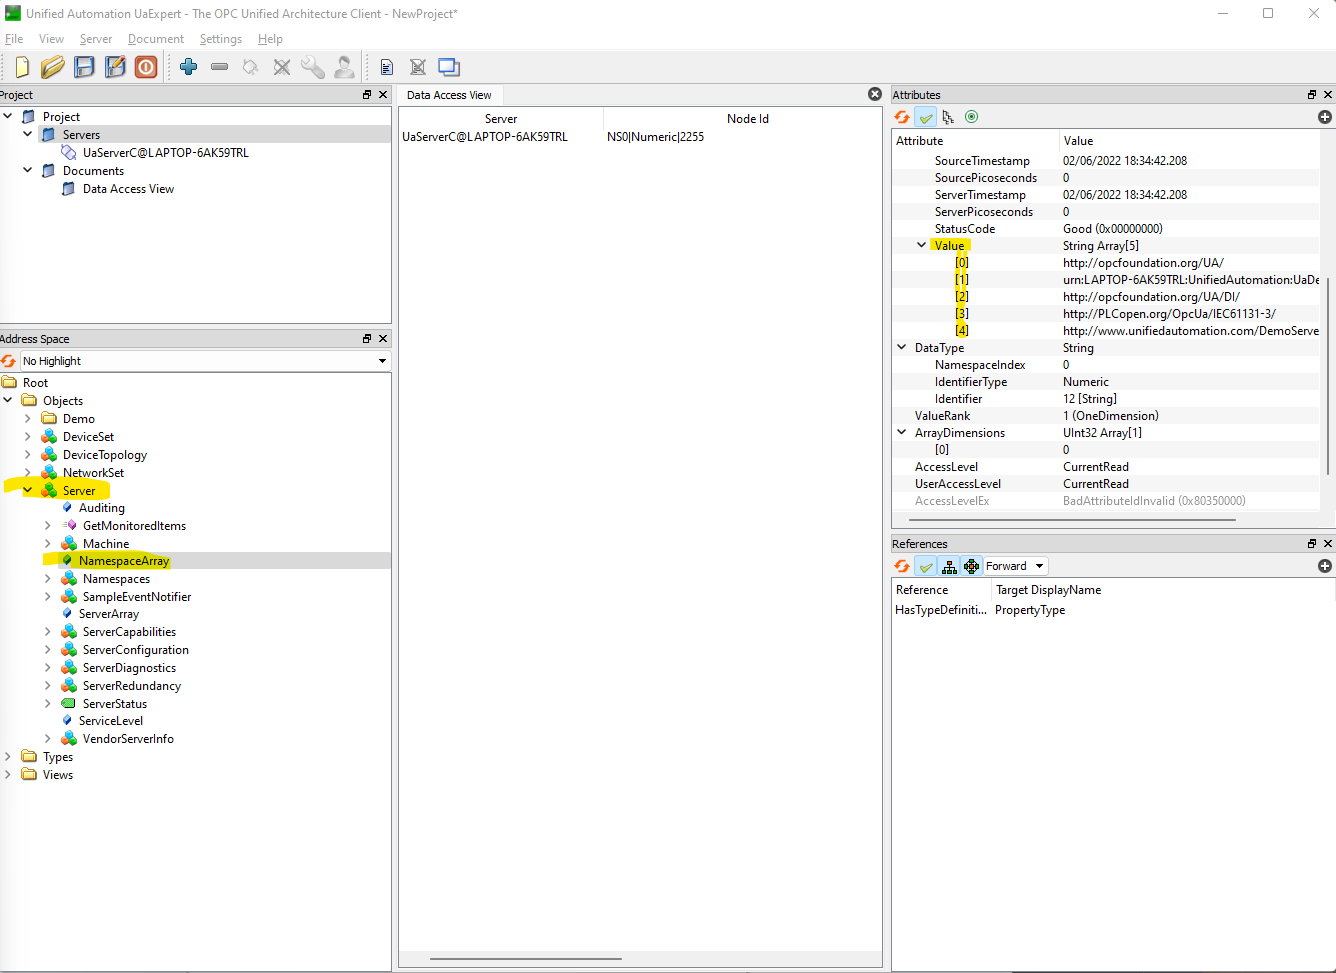Open the Server menu
1336x973 pixels.
pos(95,39)
